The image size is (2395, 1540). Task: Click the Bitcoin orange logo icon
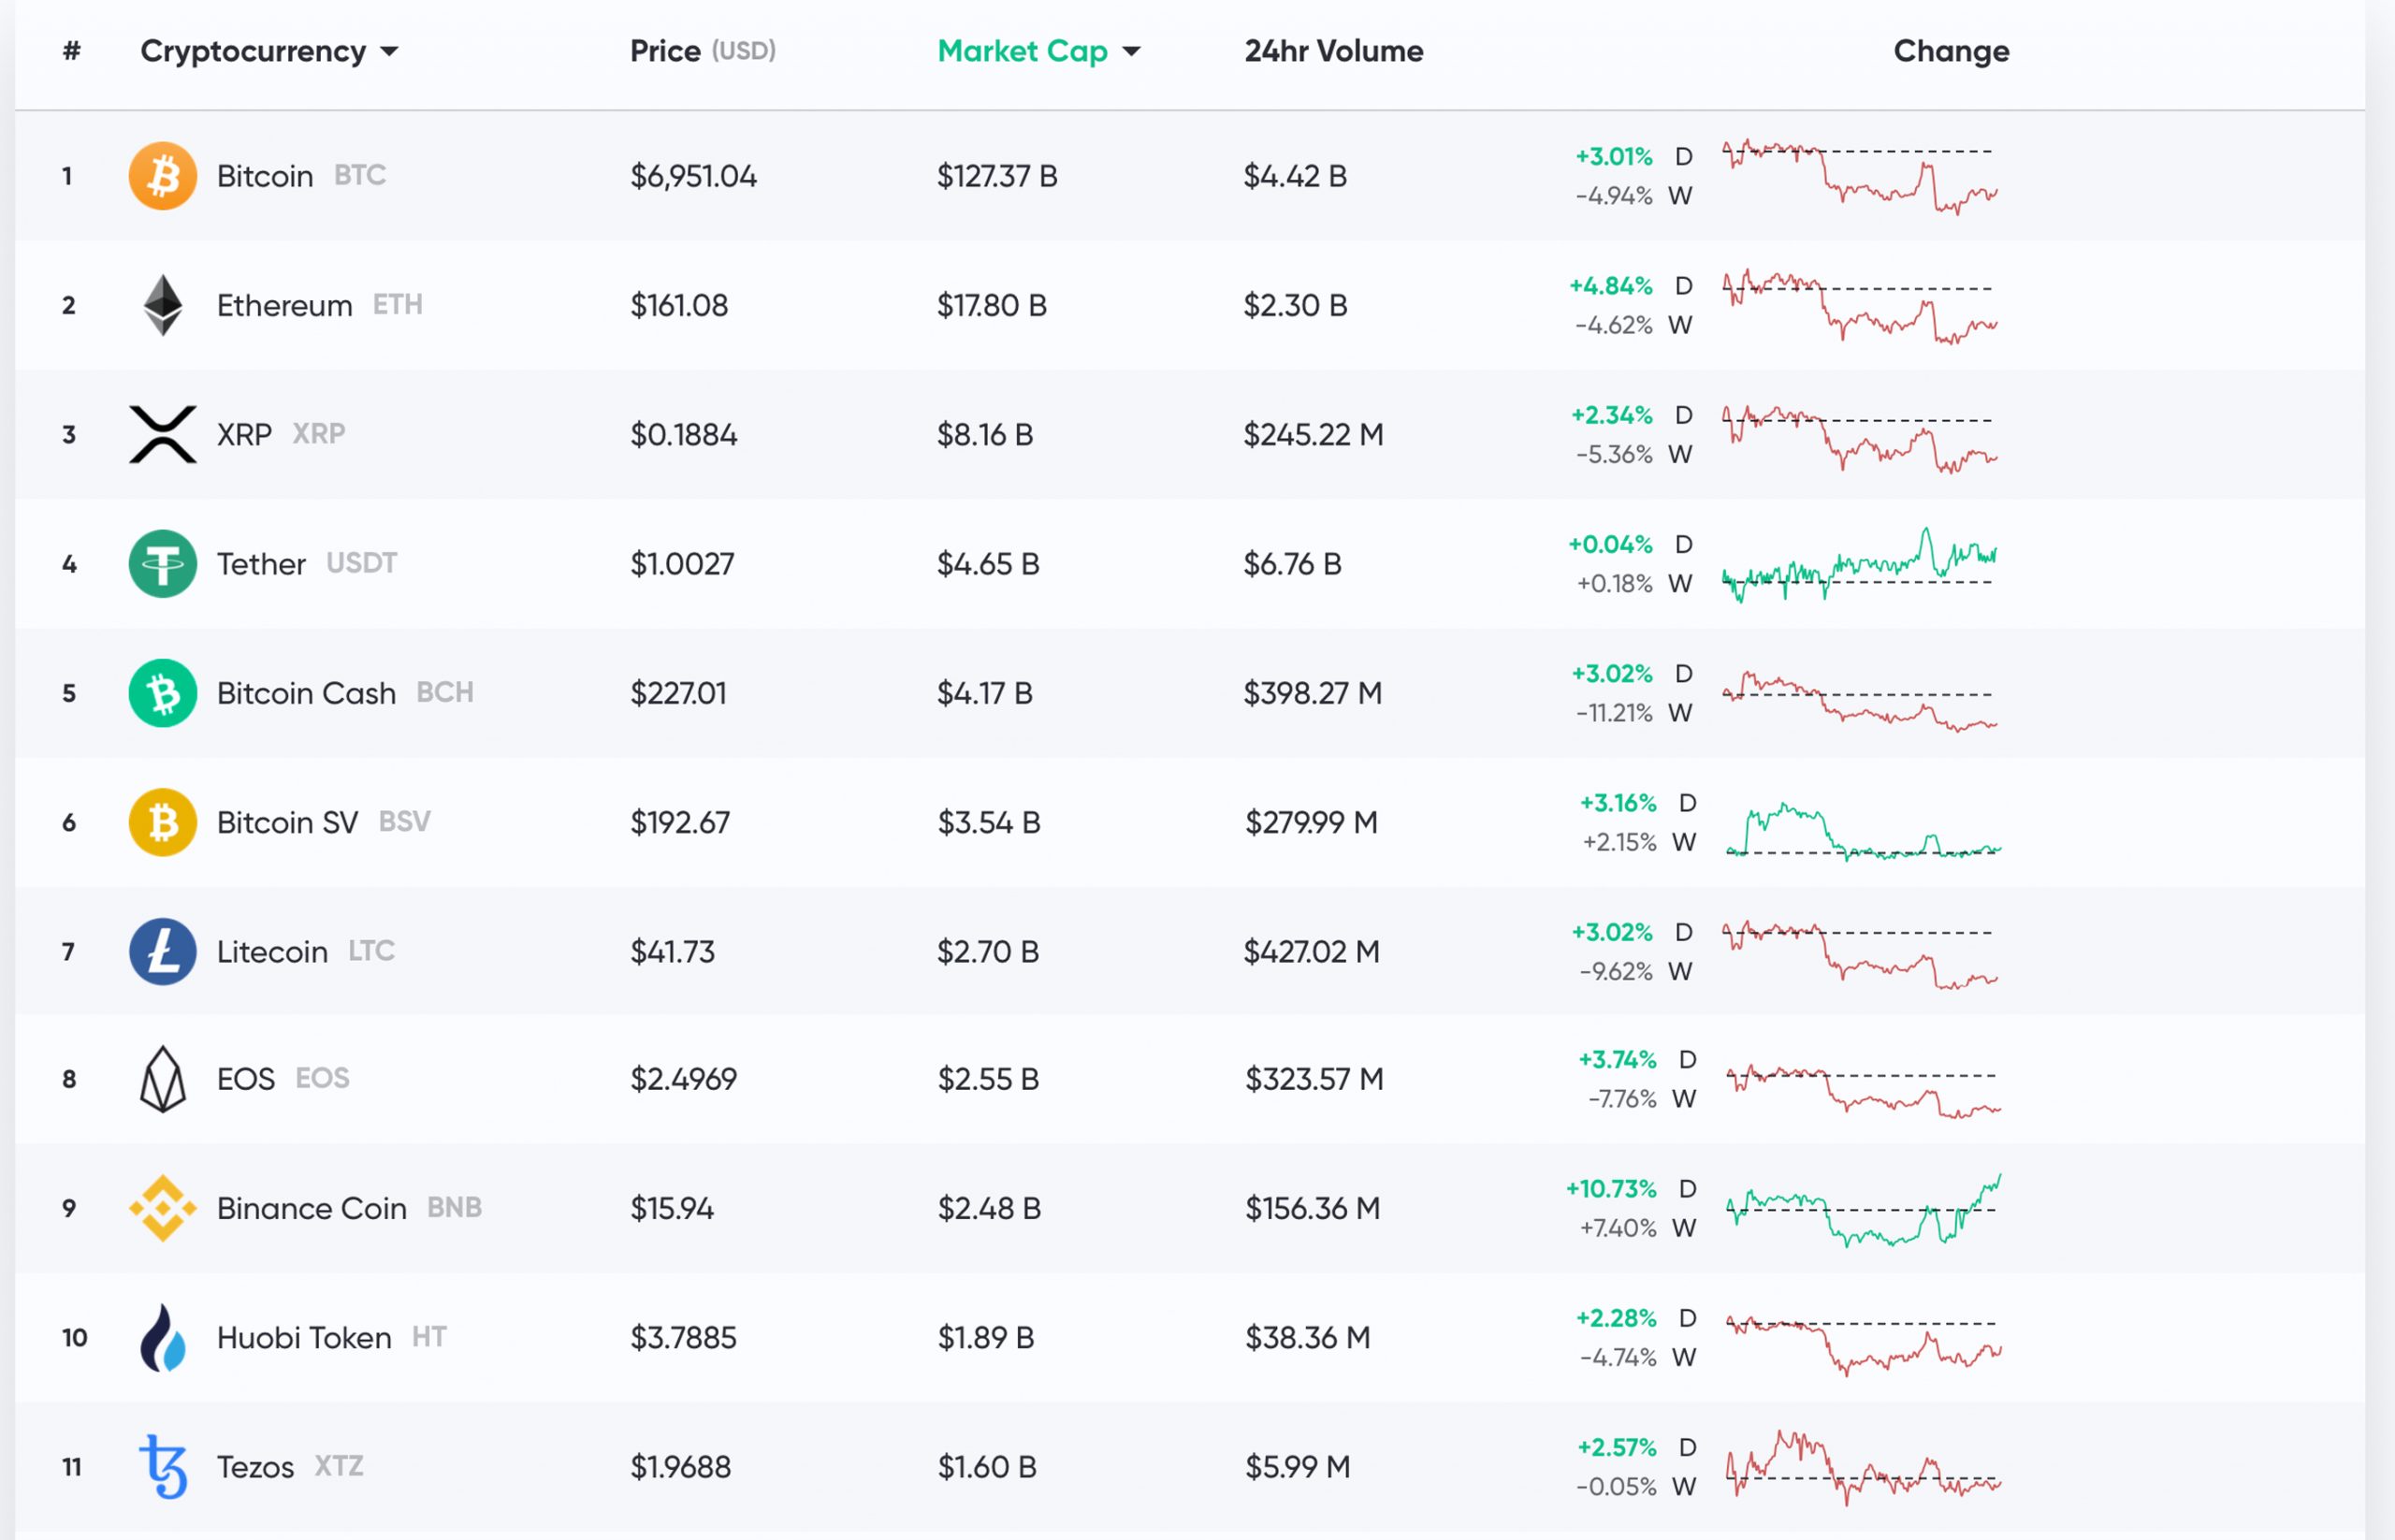pyautogui.click(x=162, y=176)
